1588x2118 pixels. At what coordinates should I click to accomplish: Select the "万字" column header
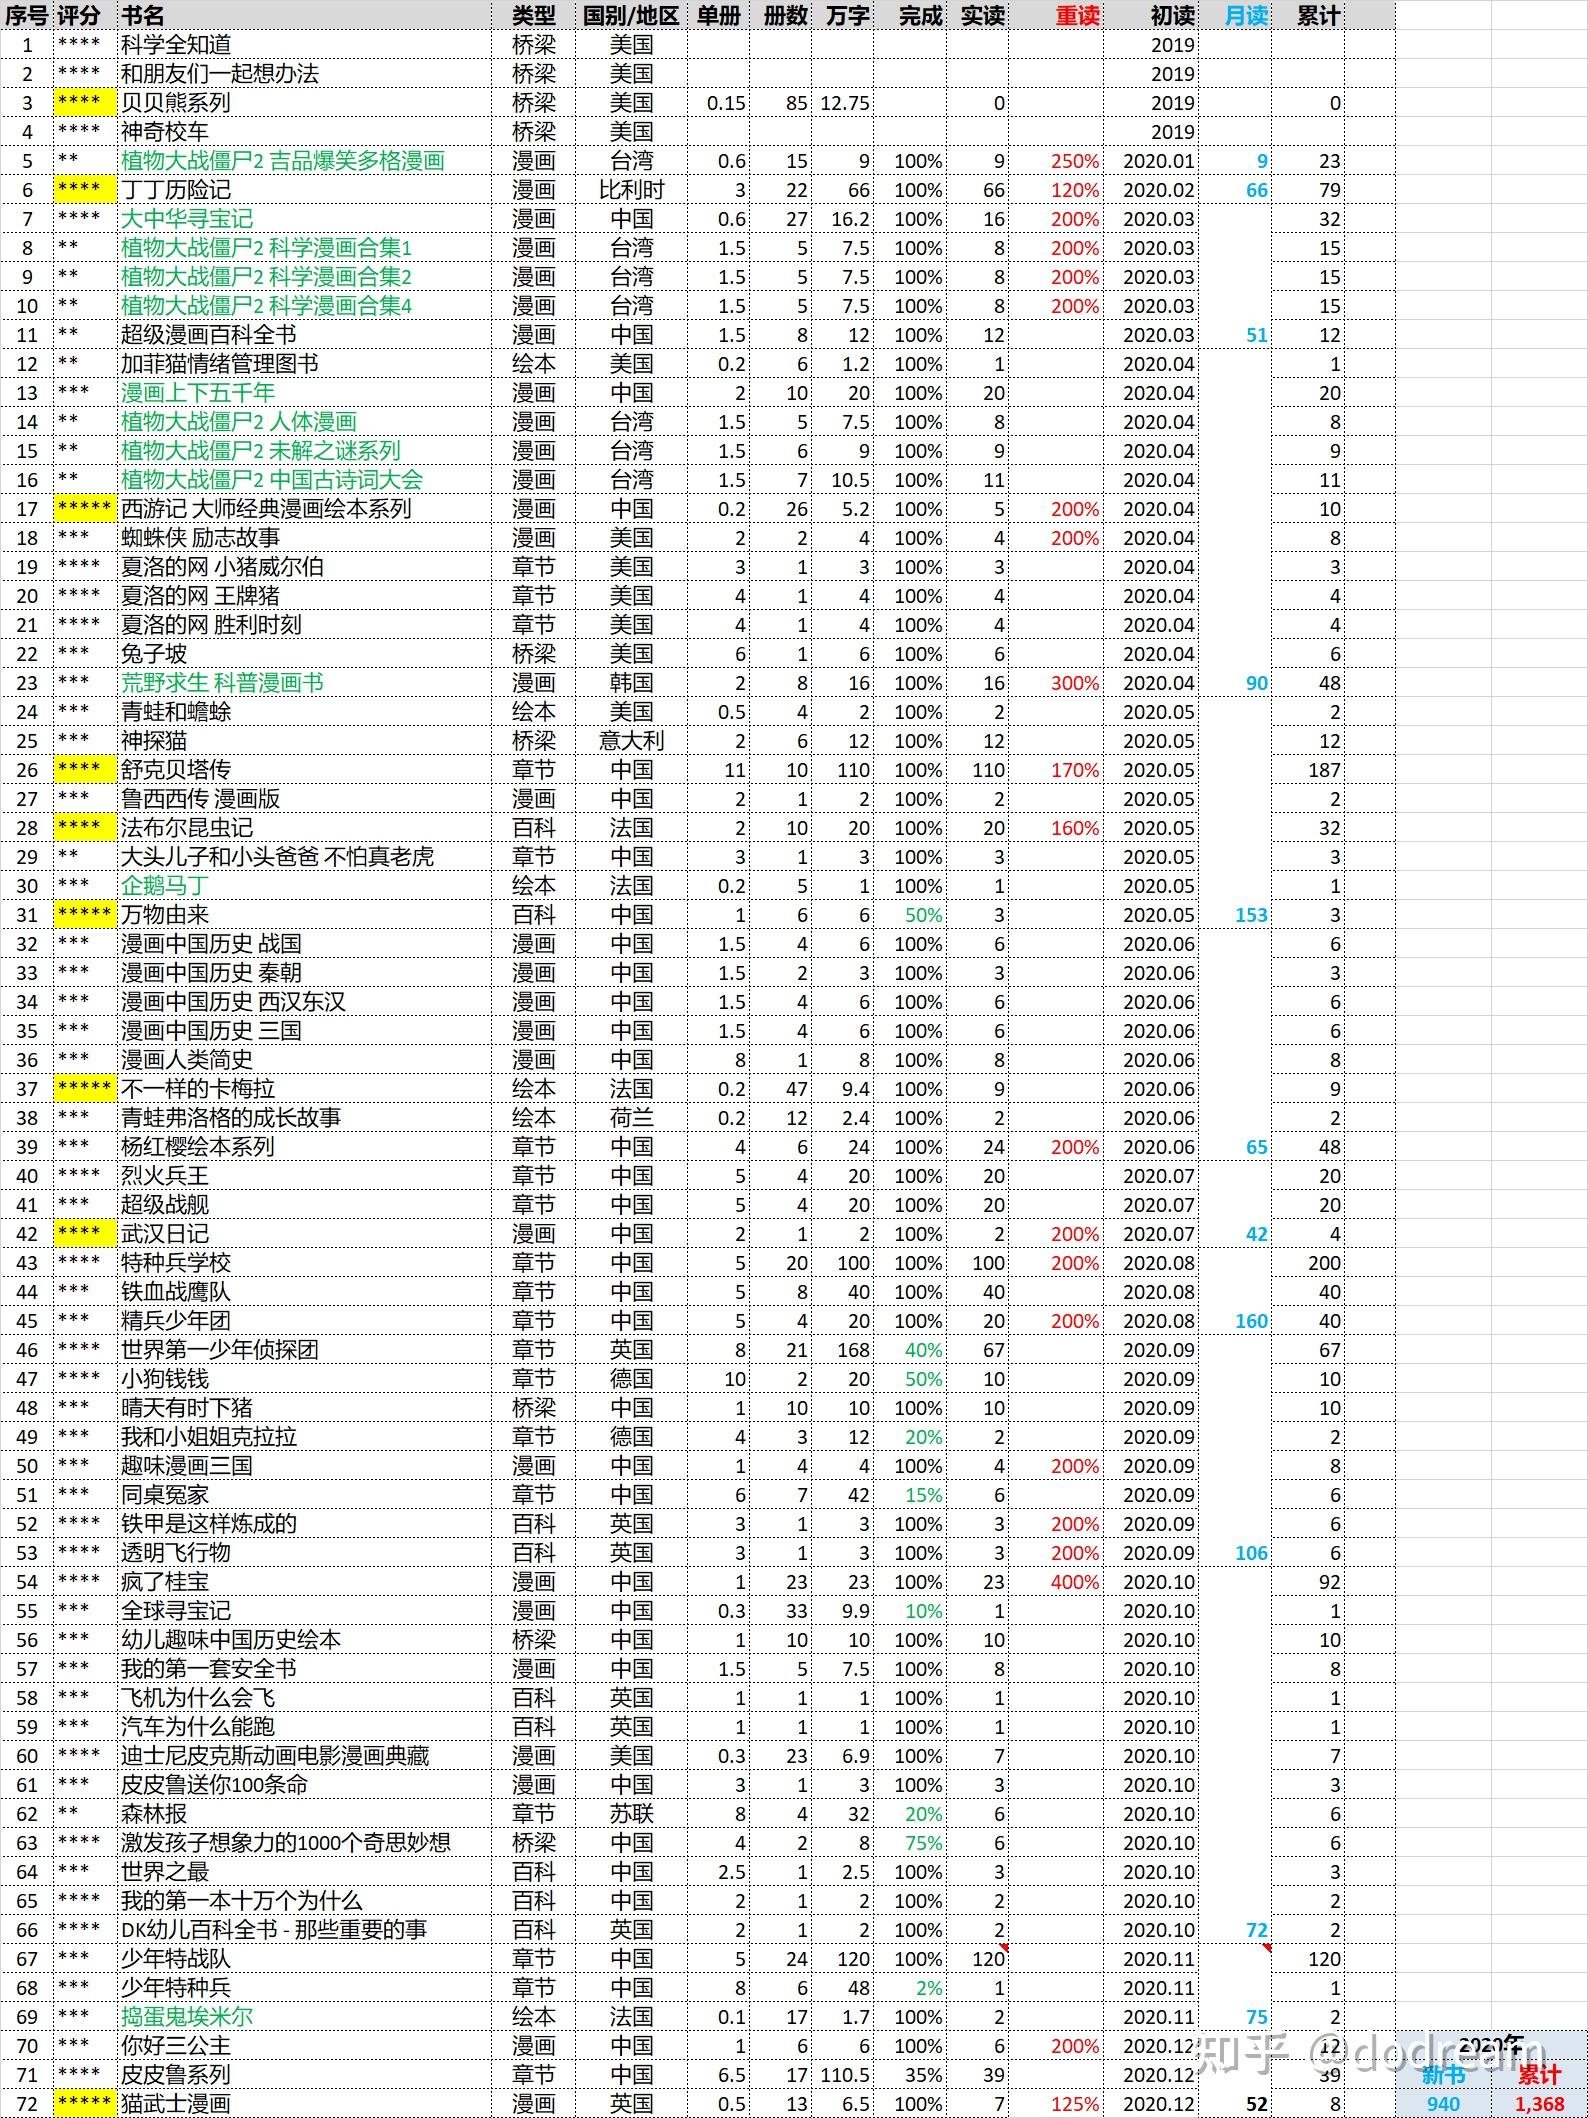848,15
